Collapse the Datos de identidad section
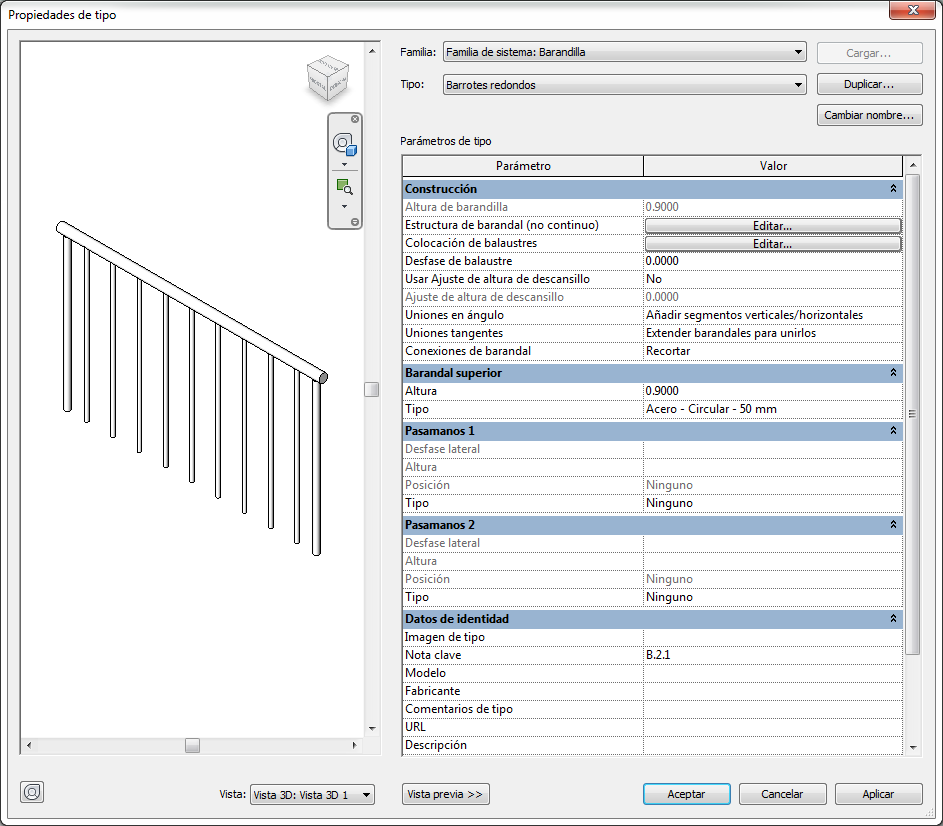943x826 pixels. 892,619
